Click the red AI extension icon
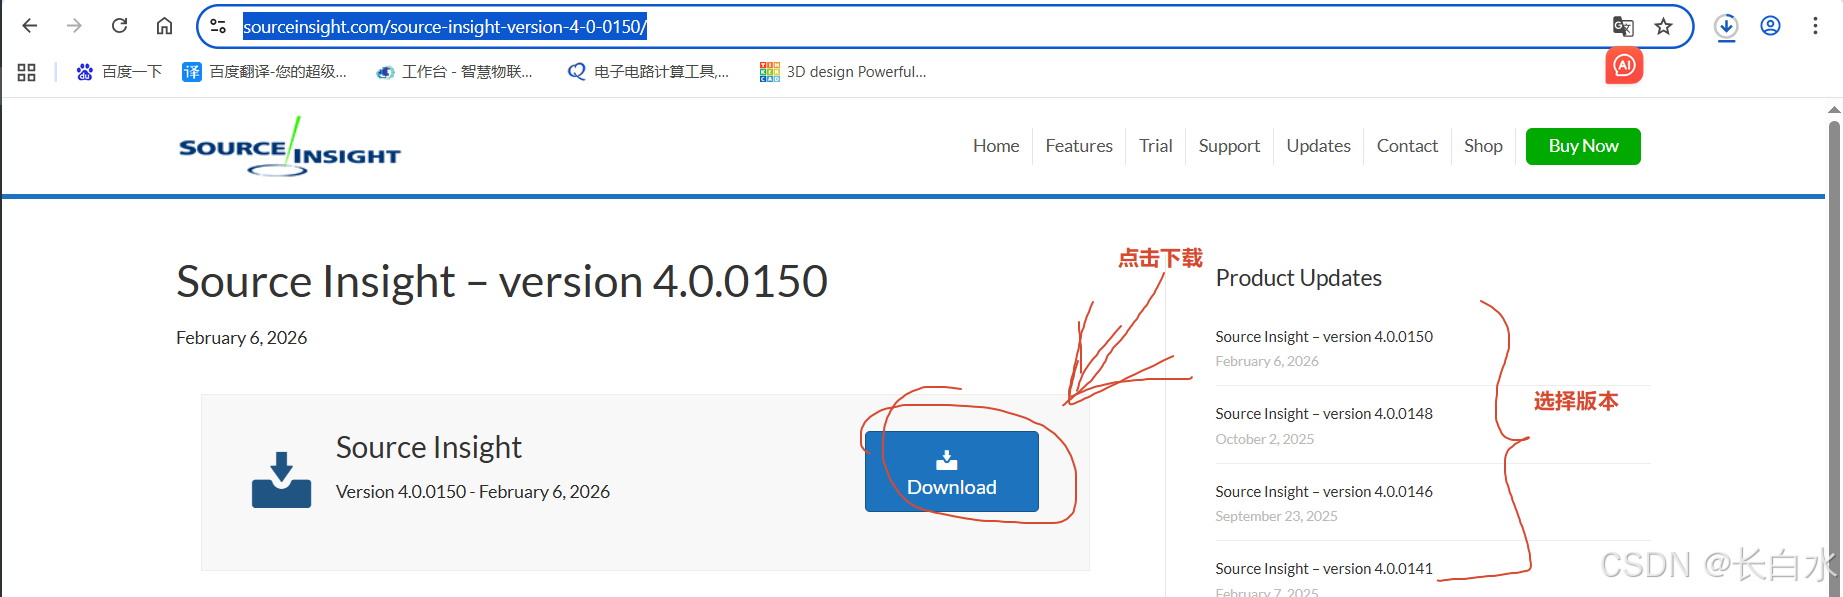Viewport: 1843px width, 597px height. click(x=1624, y=66)
